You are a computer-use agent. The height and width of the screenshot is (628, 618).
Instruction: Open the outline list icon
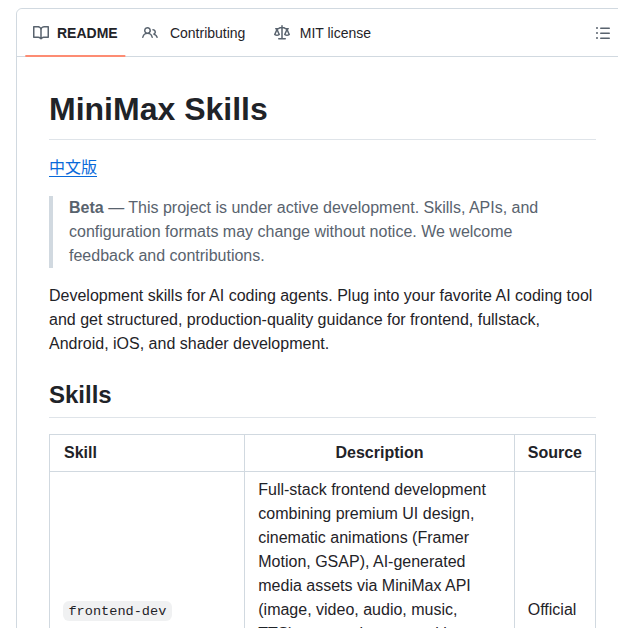(x=602, y=33)
